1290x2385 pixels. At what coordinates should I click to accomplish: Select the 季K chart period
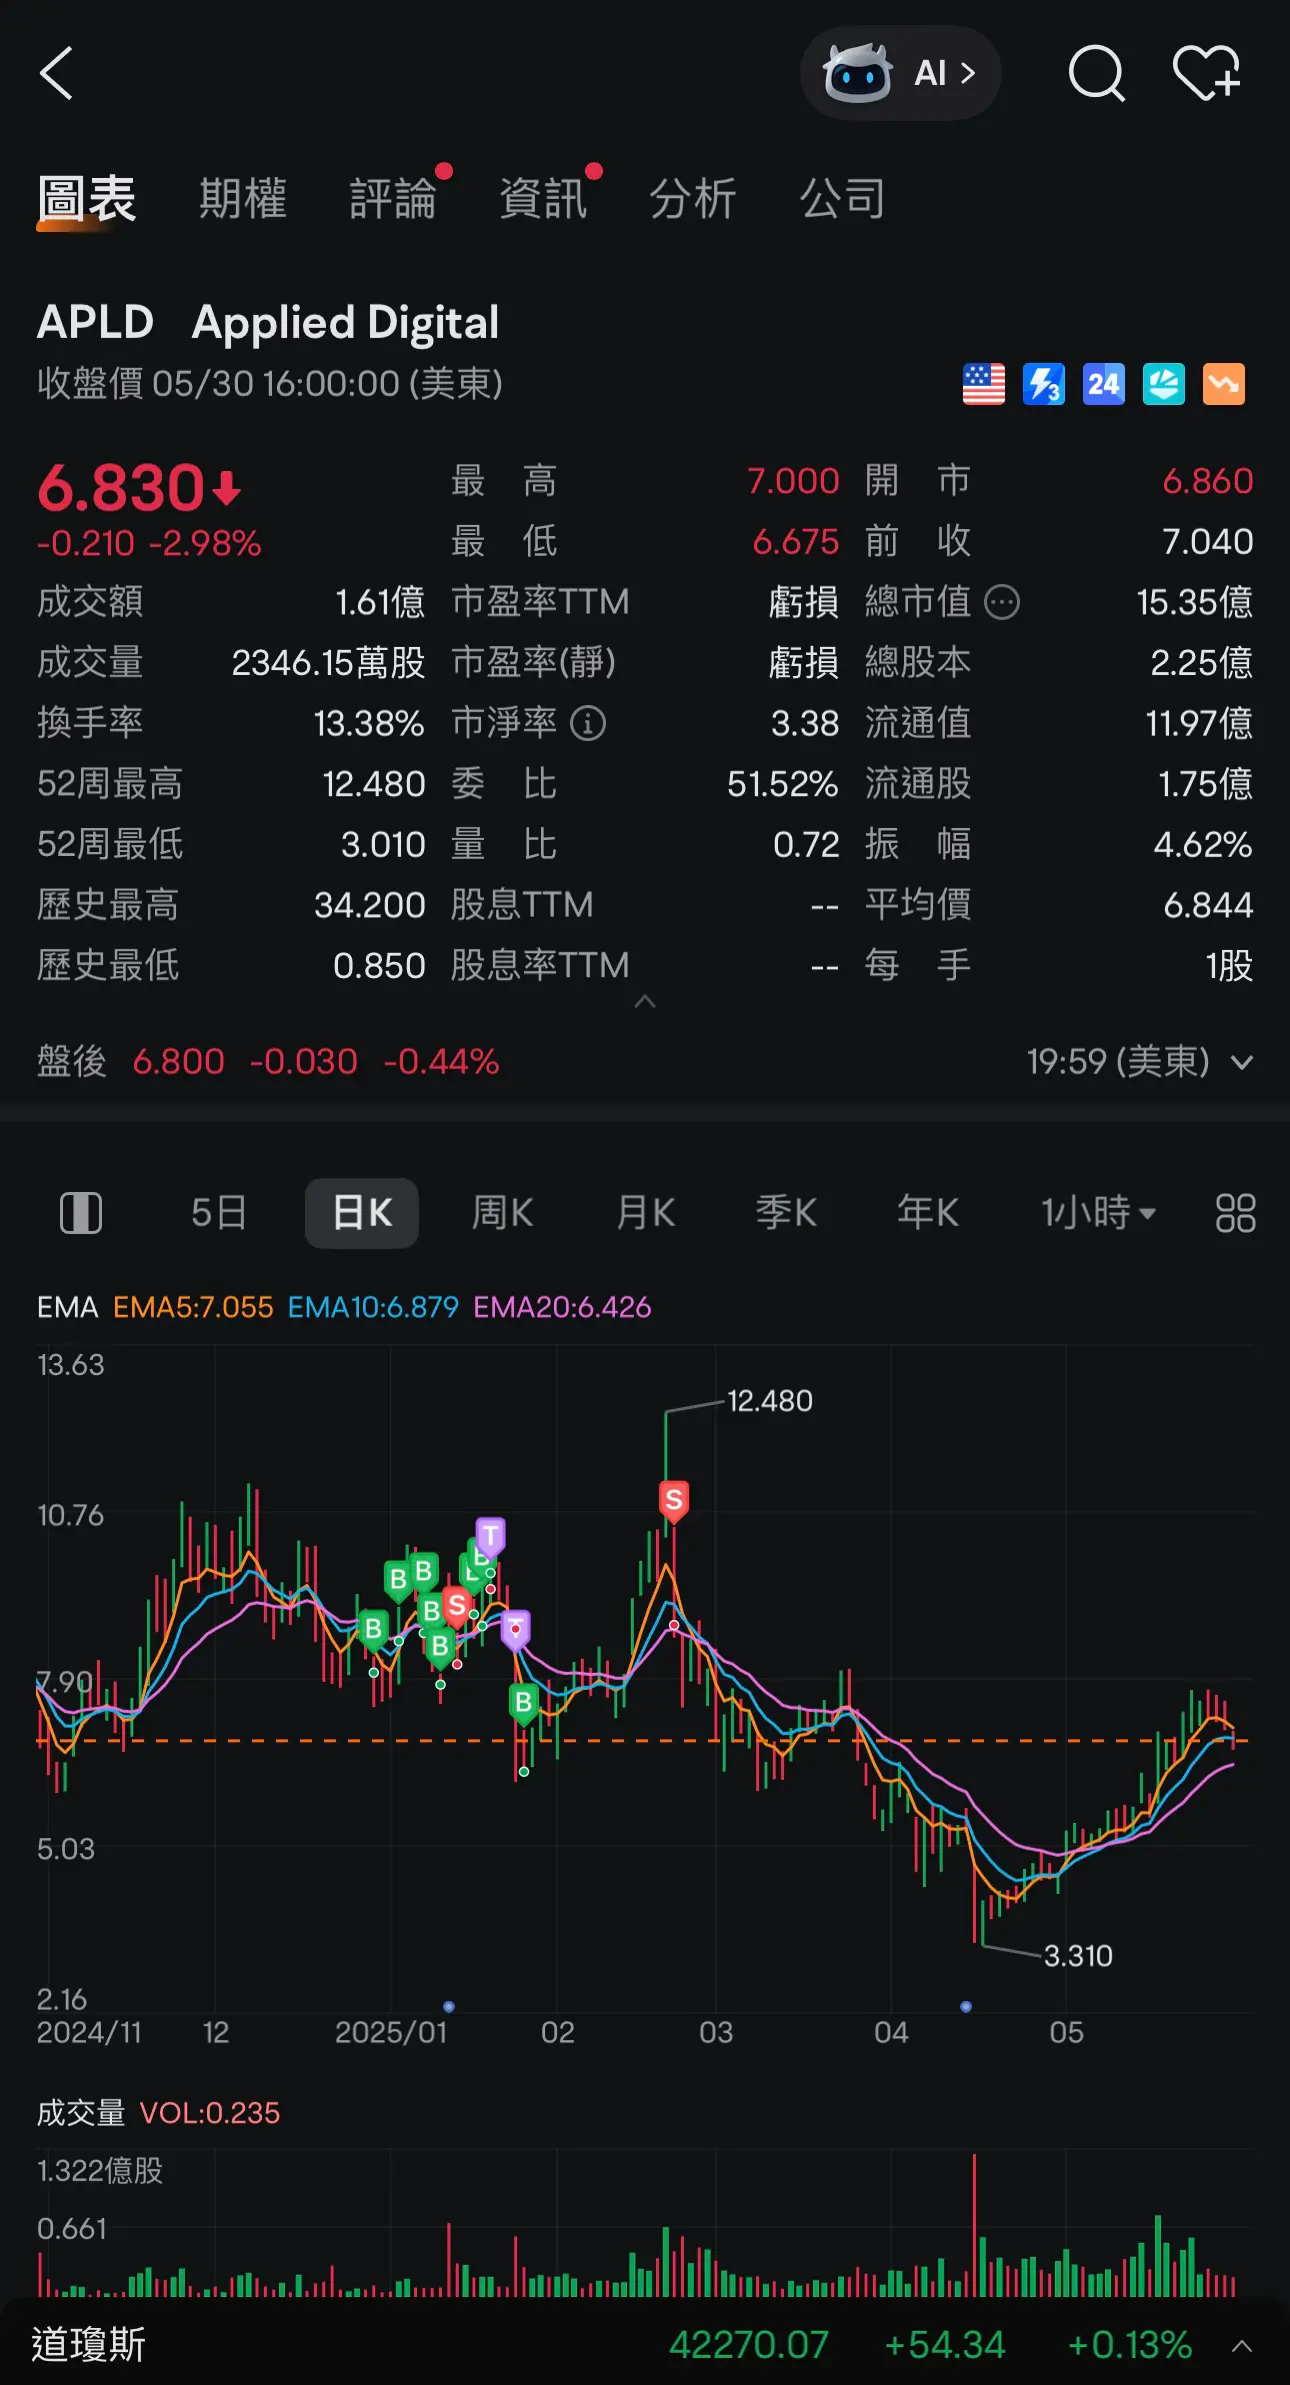[787, 1213]
